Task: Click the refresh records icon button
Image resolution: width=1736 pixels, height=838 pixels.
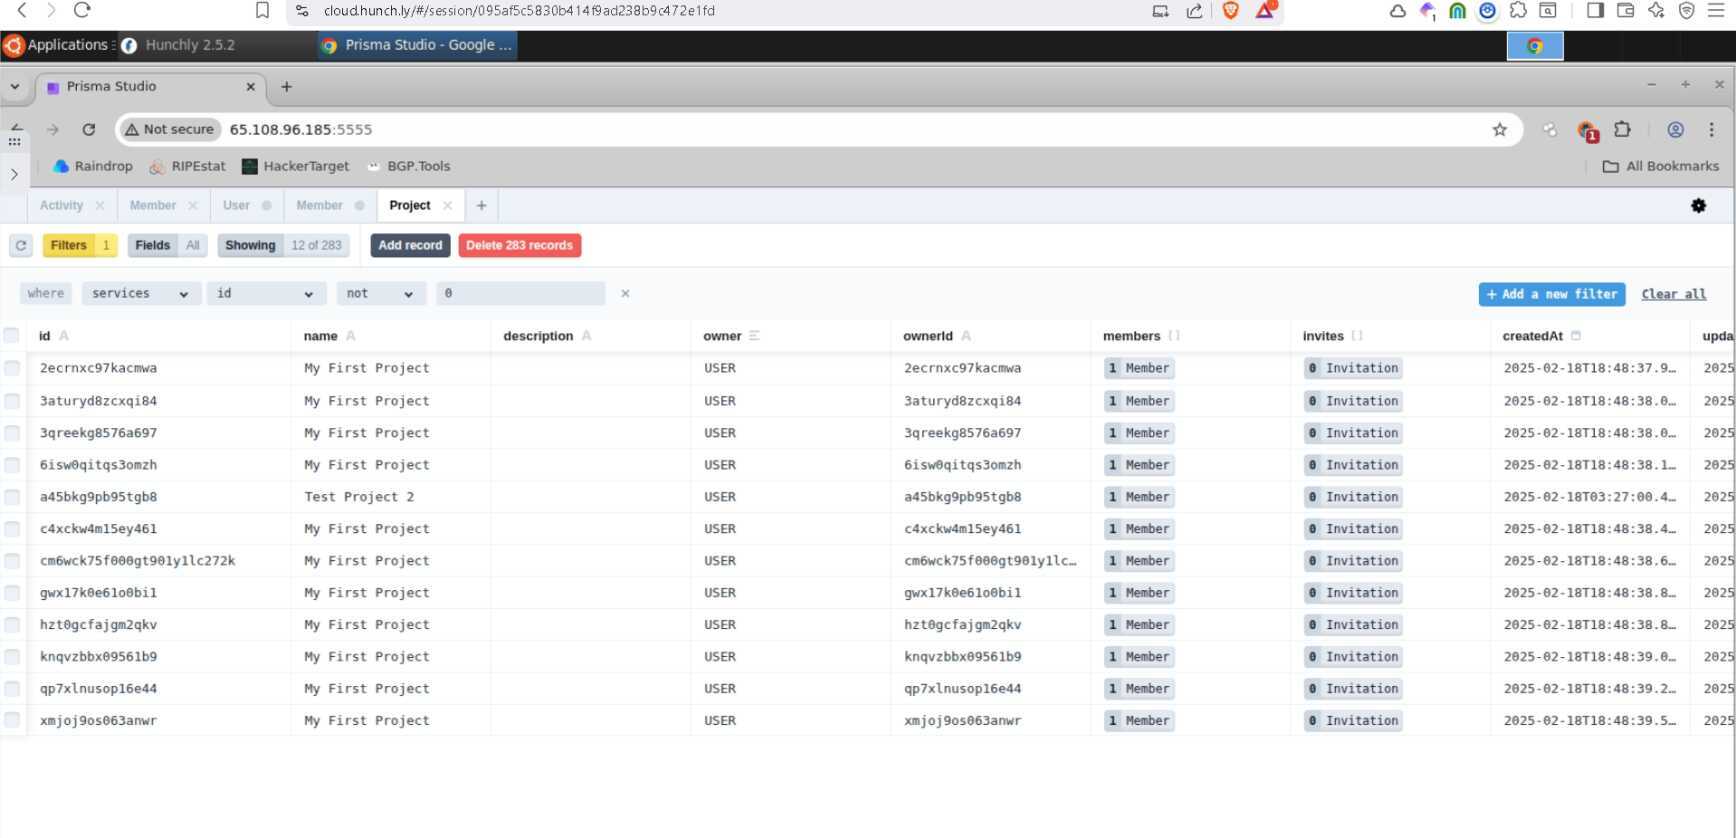Action: [21, 245]
